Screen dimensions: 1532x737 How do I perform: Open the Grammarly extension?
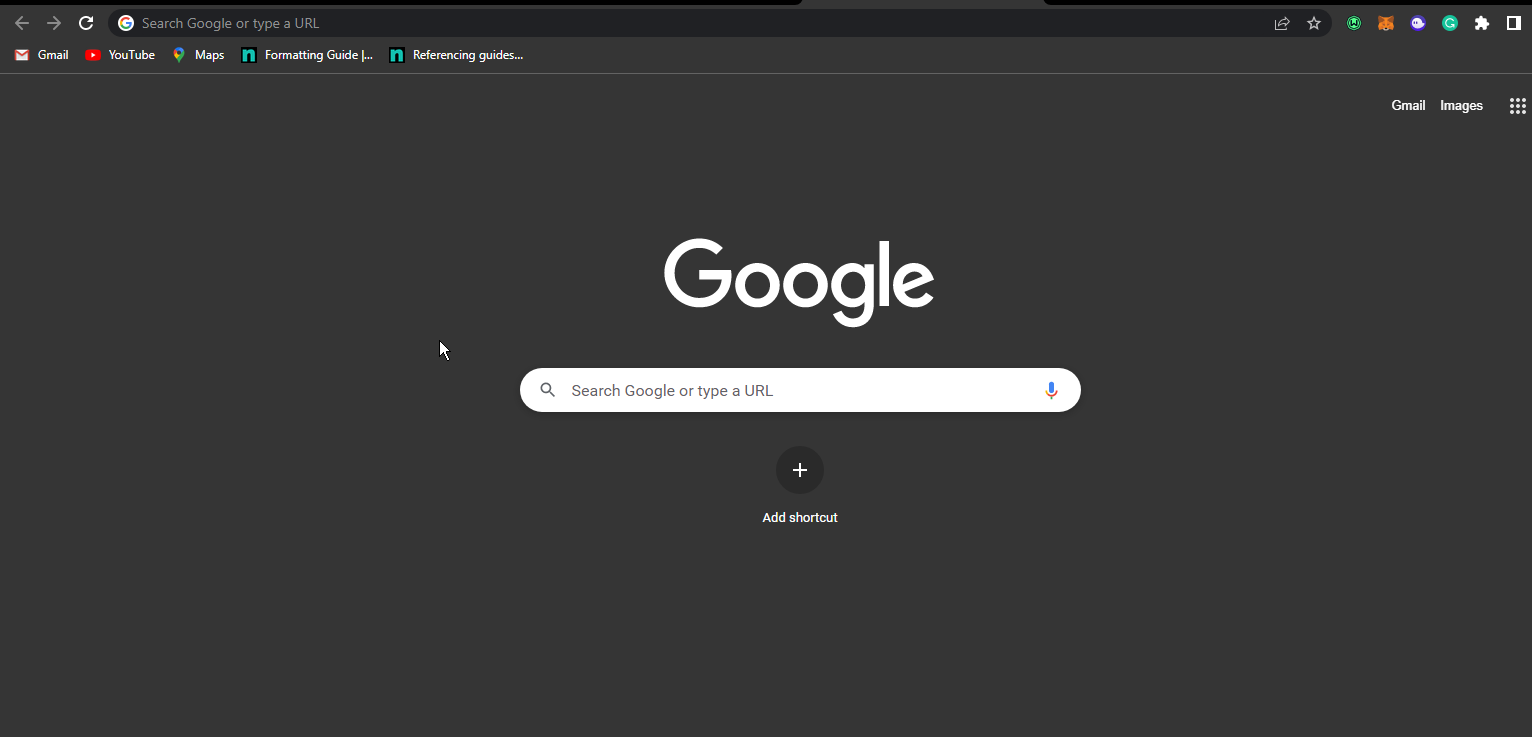[x=1450, y=23]
